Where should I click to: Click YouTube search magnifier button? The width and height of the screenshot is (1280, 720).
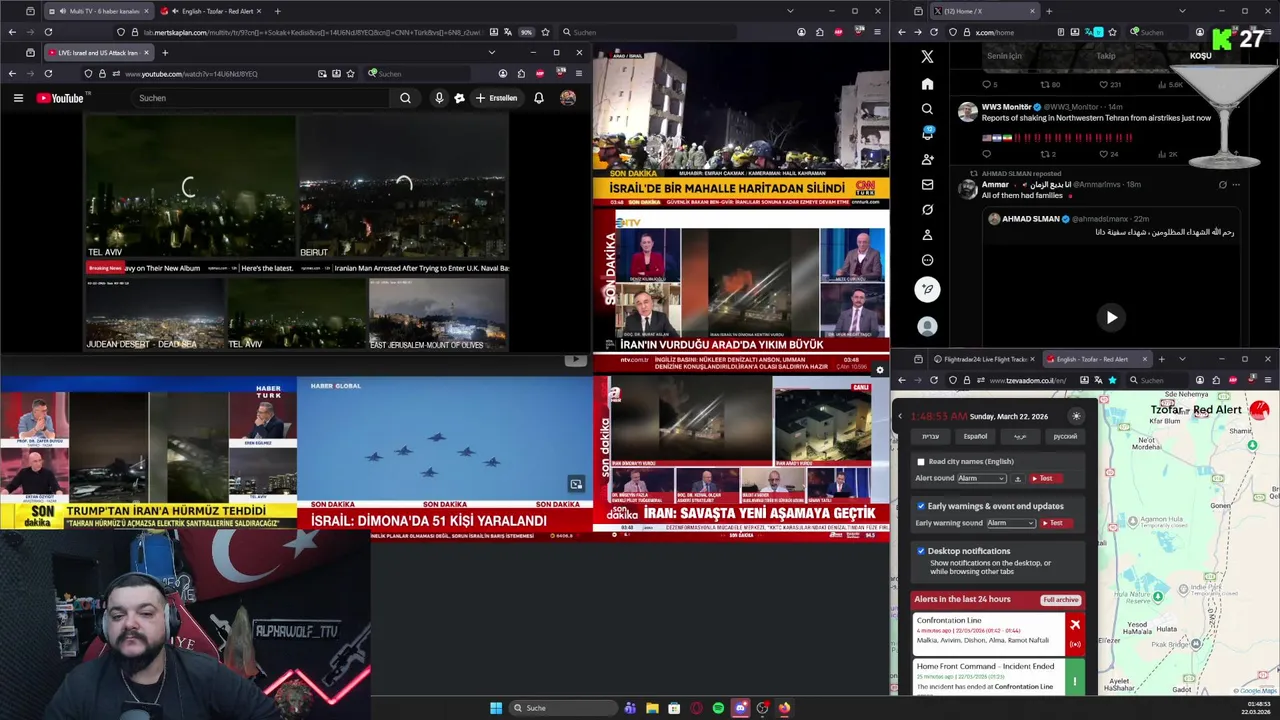pos(405,98)
